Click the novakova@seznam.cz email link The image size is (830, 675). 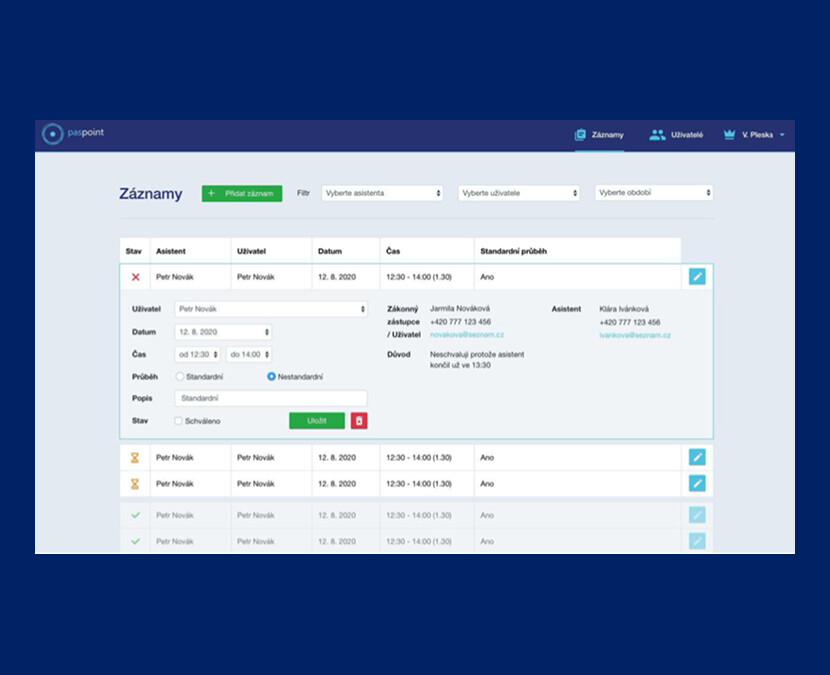click(466, 335)
